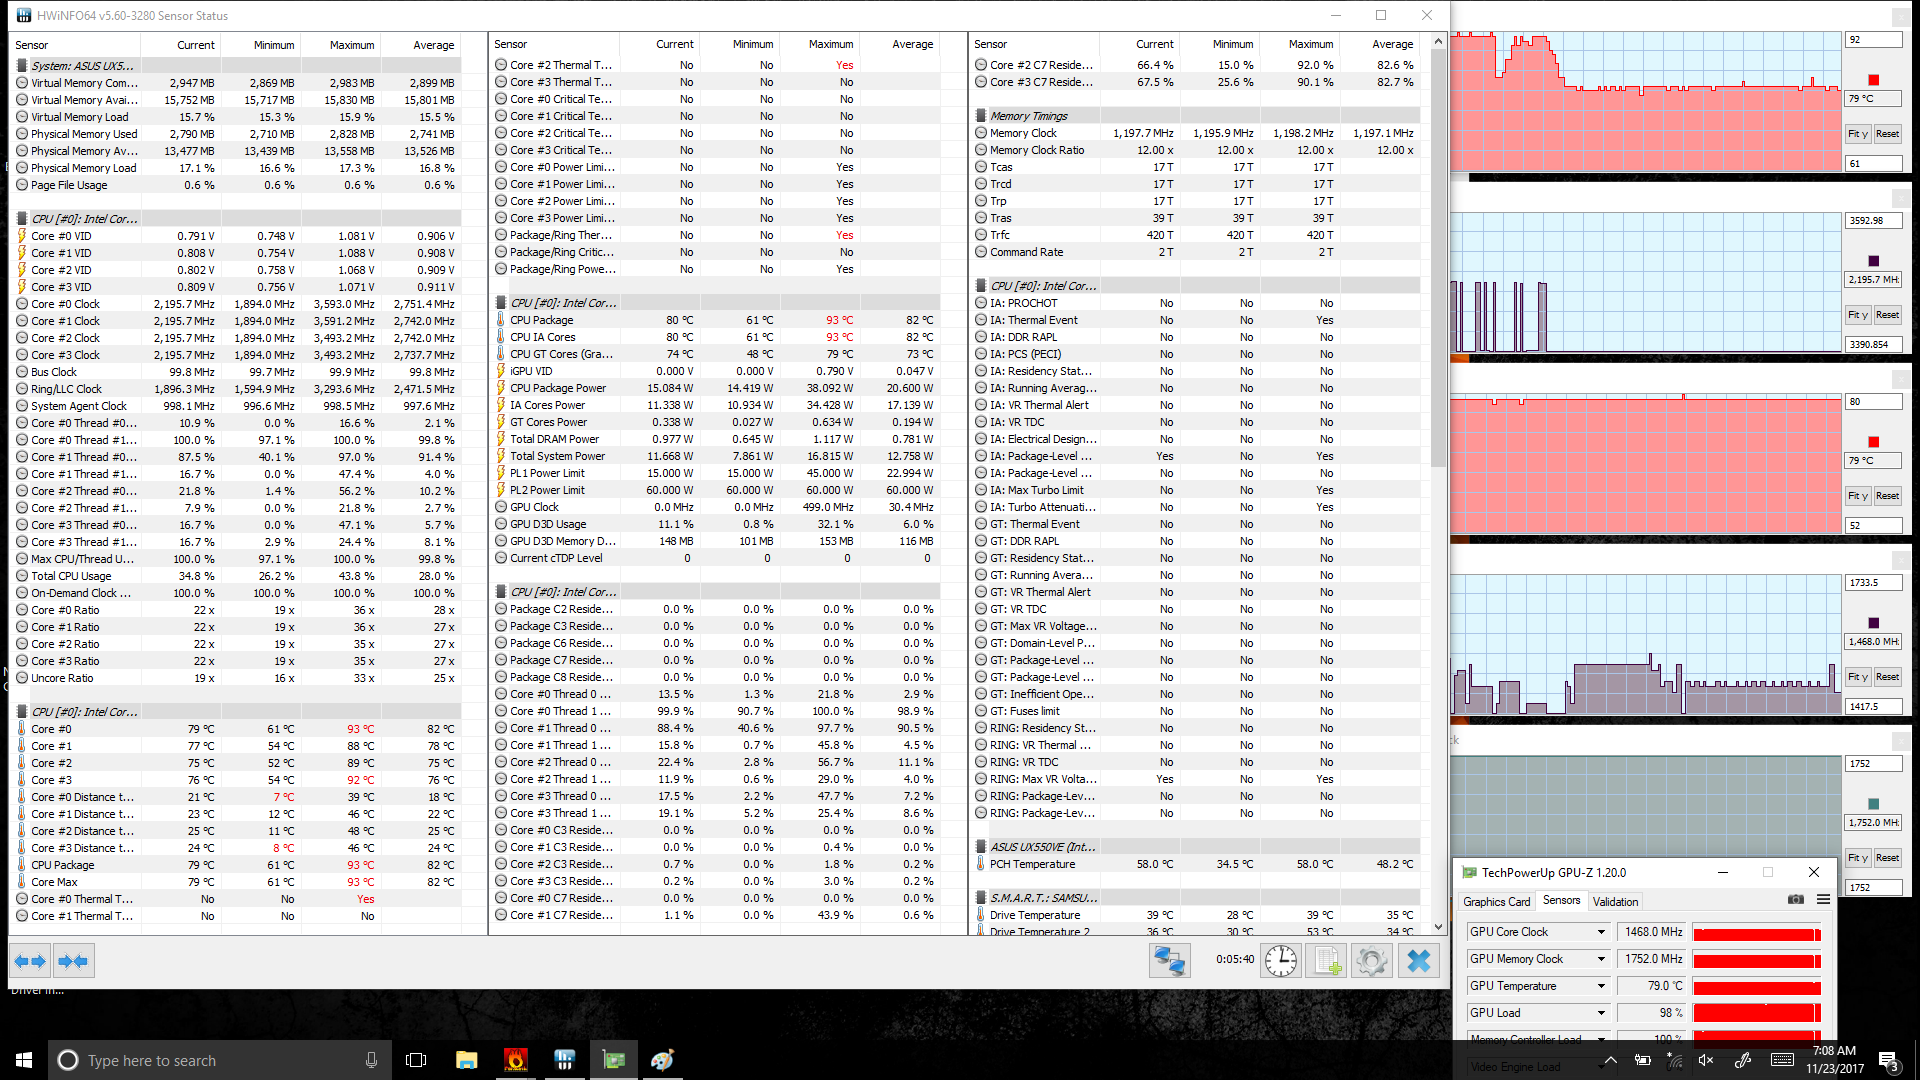
Task: Click Fit y on the 2,195.7 MHz clock graph
Action: point(1857,315)
